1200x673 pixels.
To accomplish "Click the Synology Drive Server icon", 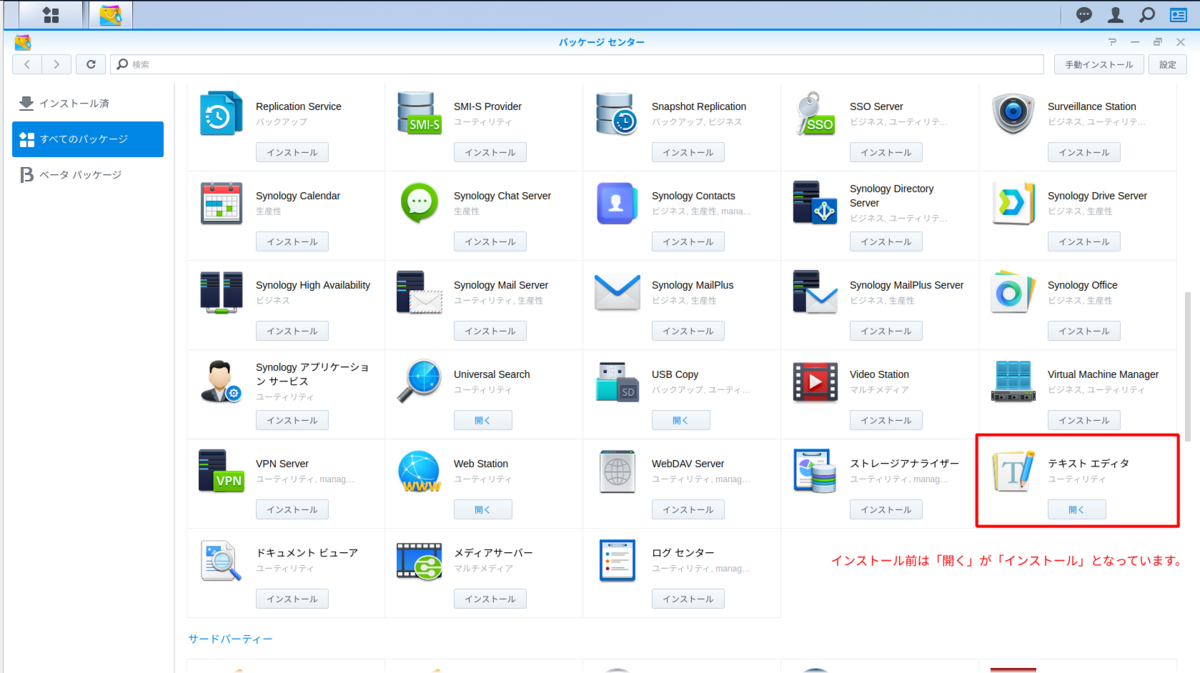I will [1013, 203].
